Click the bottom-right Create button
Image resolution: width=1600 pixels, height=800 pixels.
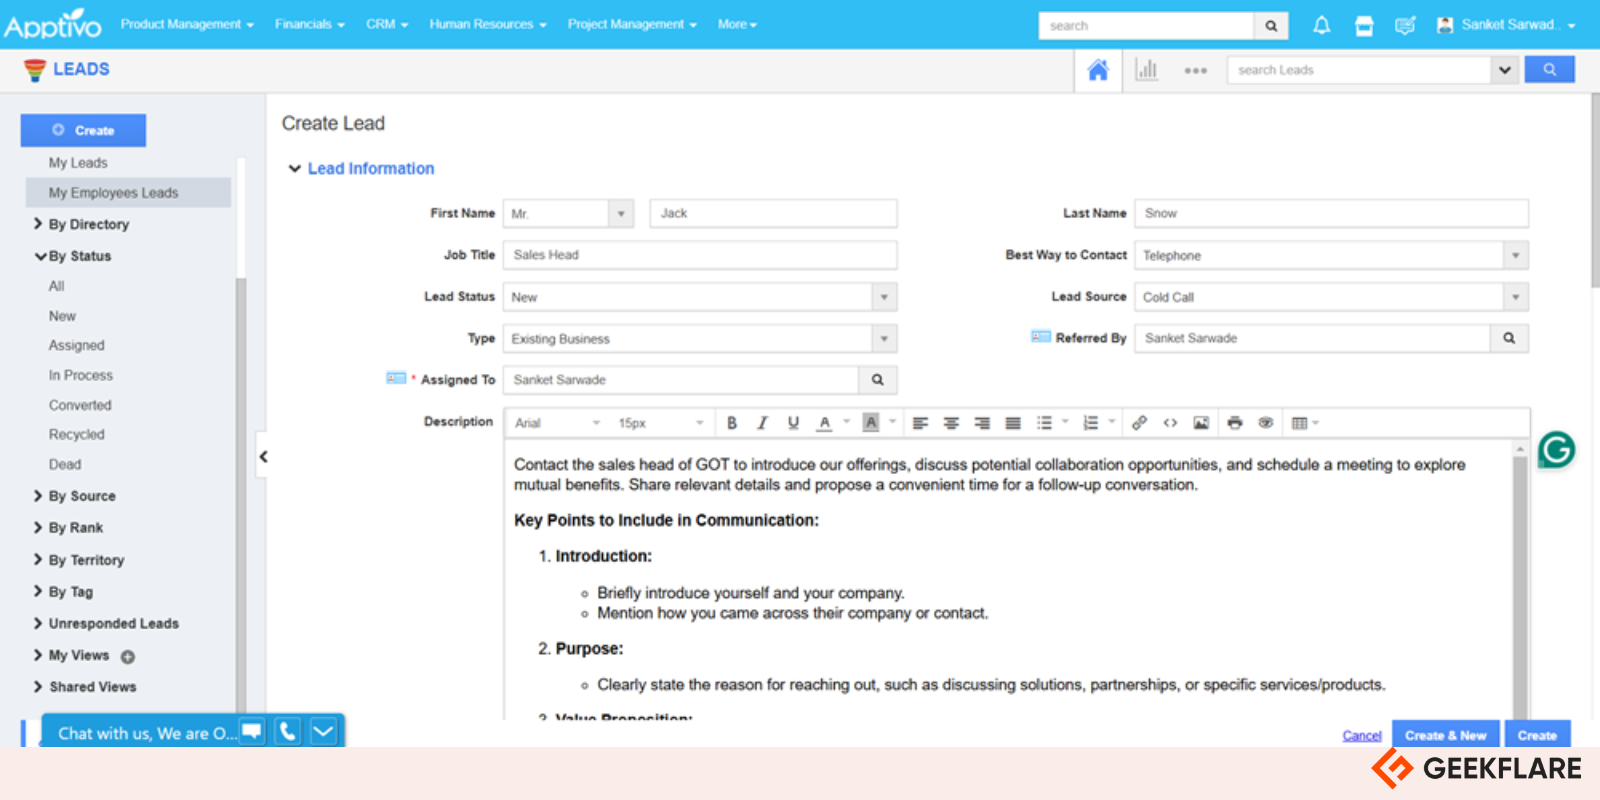tap(1537, 735)
